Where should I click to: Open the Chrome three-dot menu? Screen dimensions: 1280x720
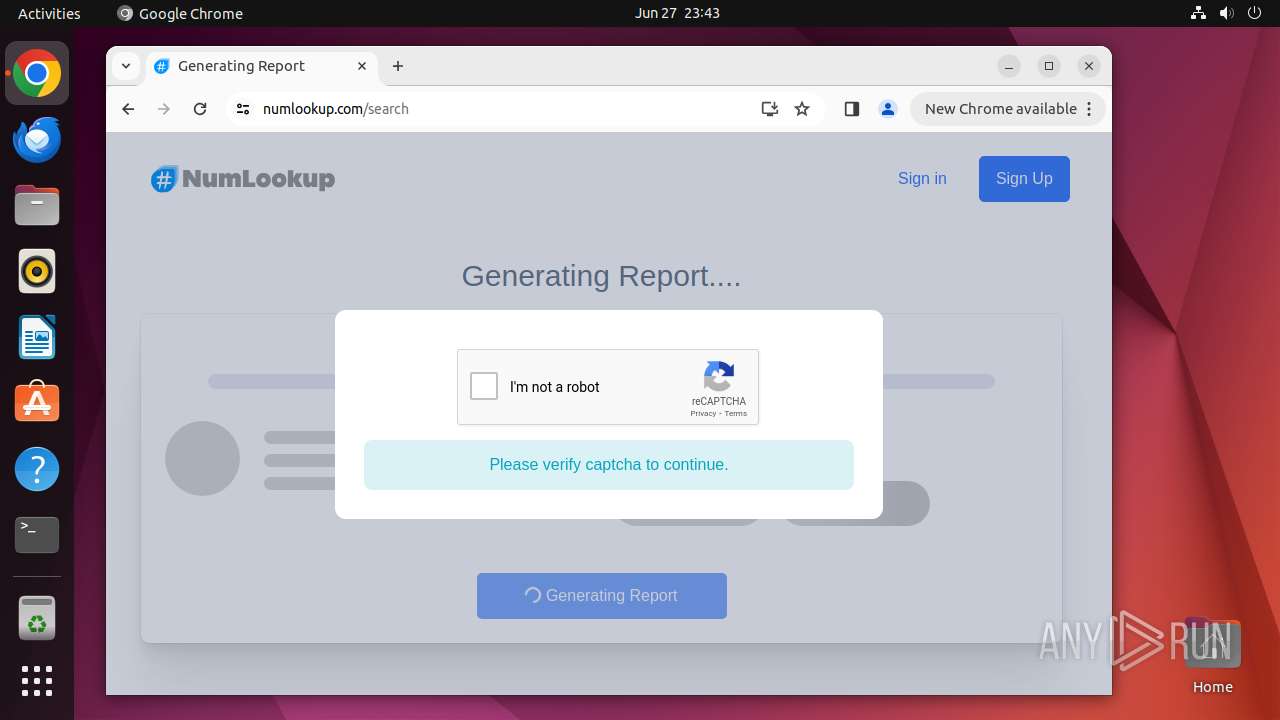click(x=1090, y=109)
